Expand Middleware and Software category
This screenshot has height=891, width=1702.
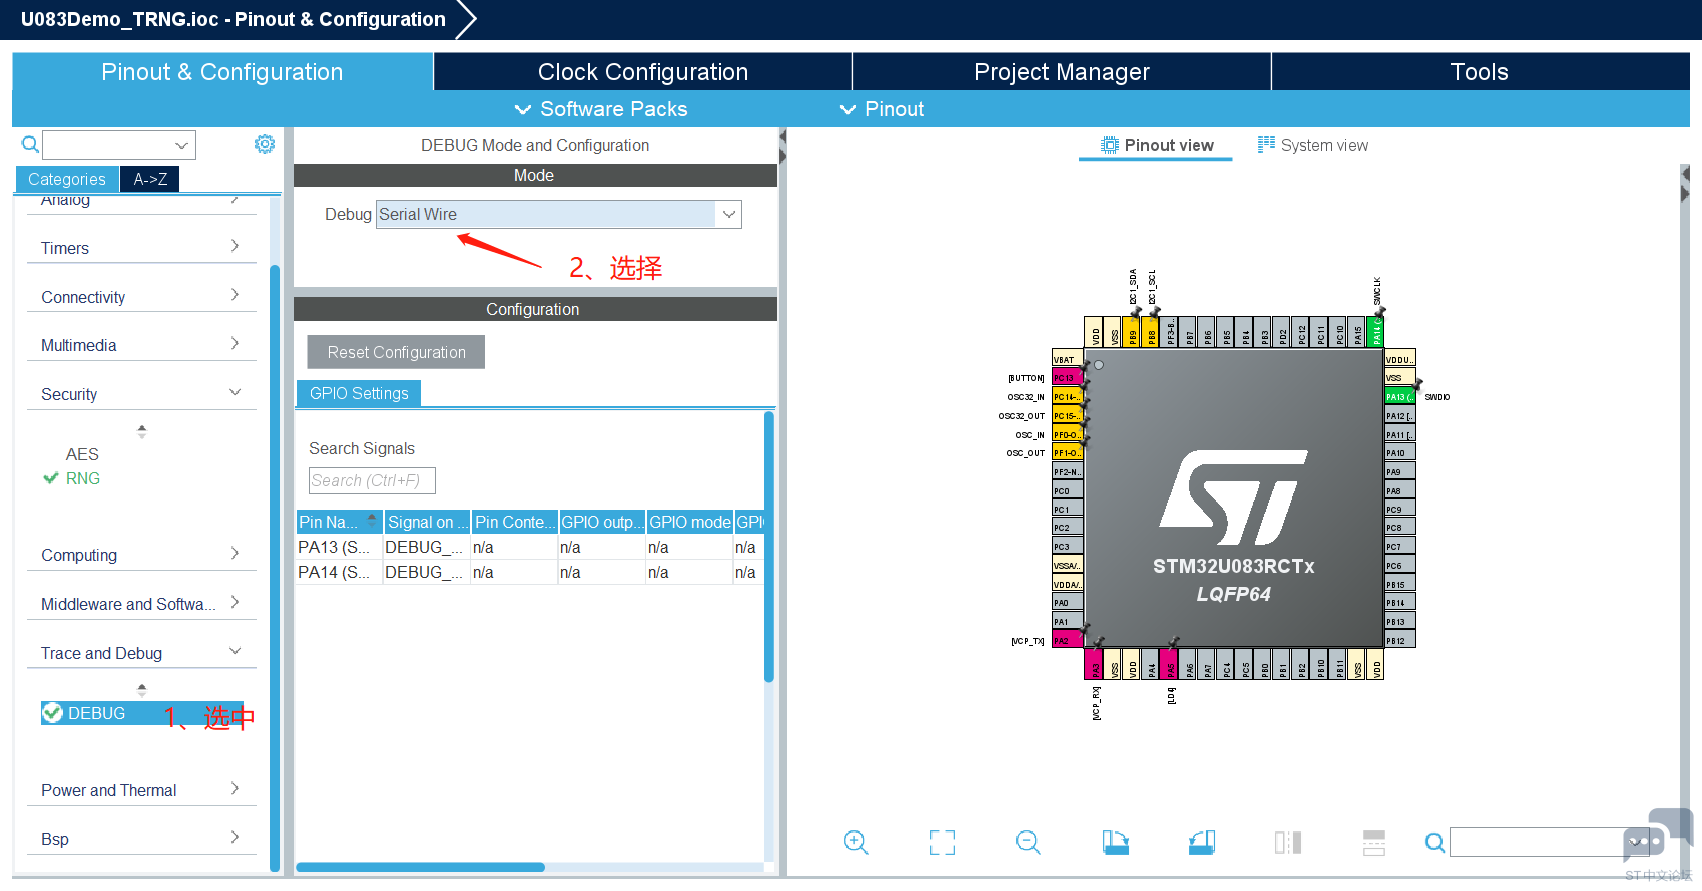pos(141,604)
